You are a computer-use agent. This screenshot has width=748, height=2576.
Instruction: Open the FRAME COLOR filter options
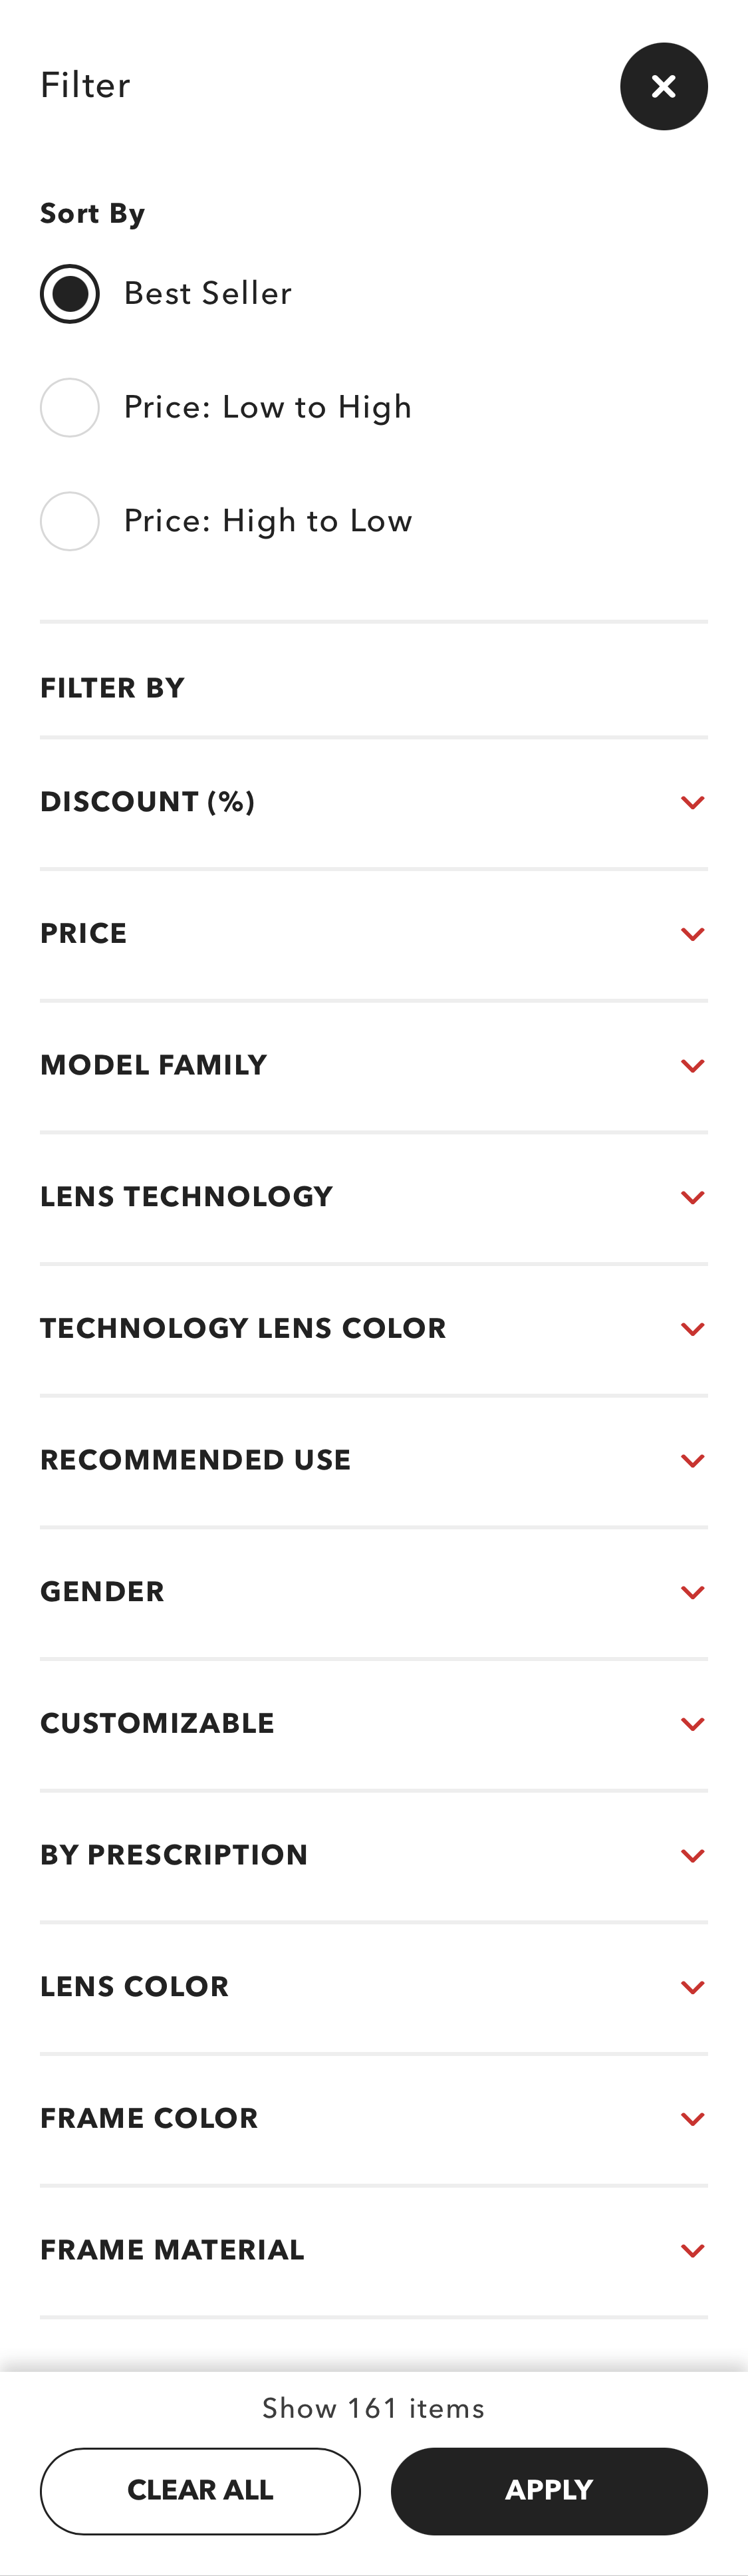point(374,2118)
